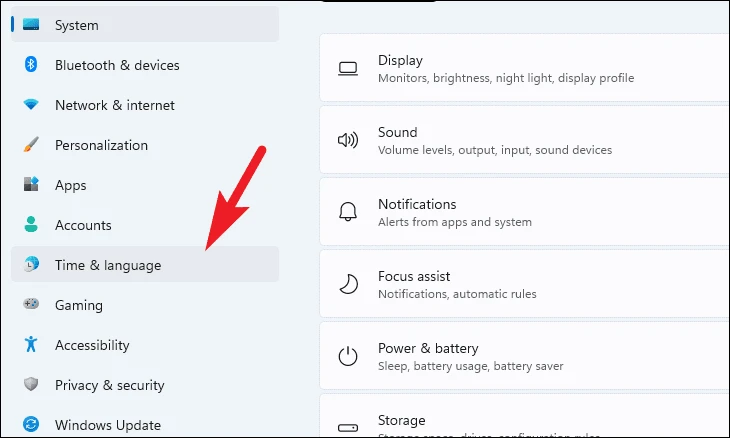This screenshot has height=438, width=730.
Task: Open Accounts settings page
Action: pyautogui.click(x=145, y=225)
